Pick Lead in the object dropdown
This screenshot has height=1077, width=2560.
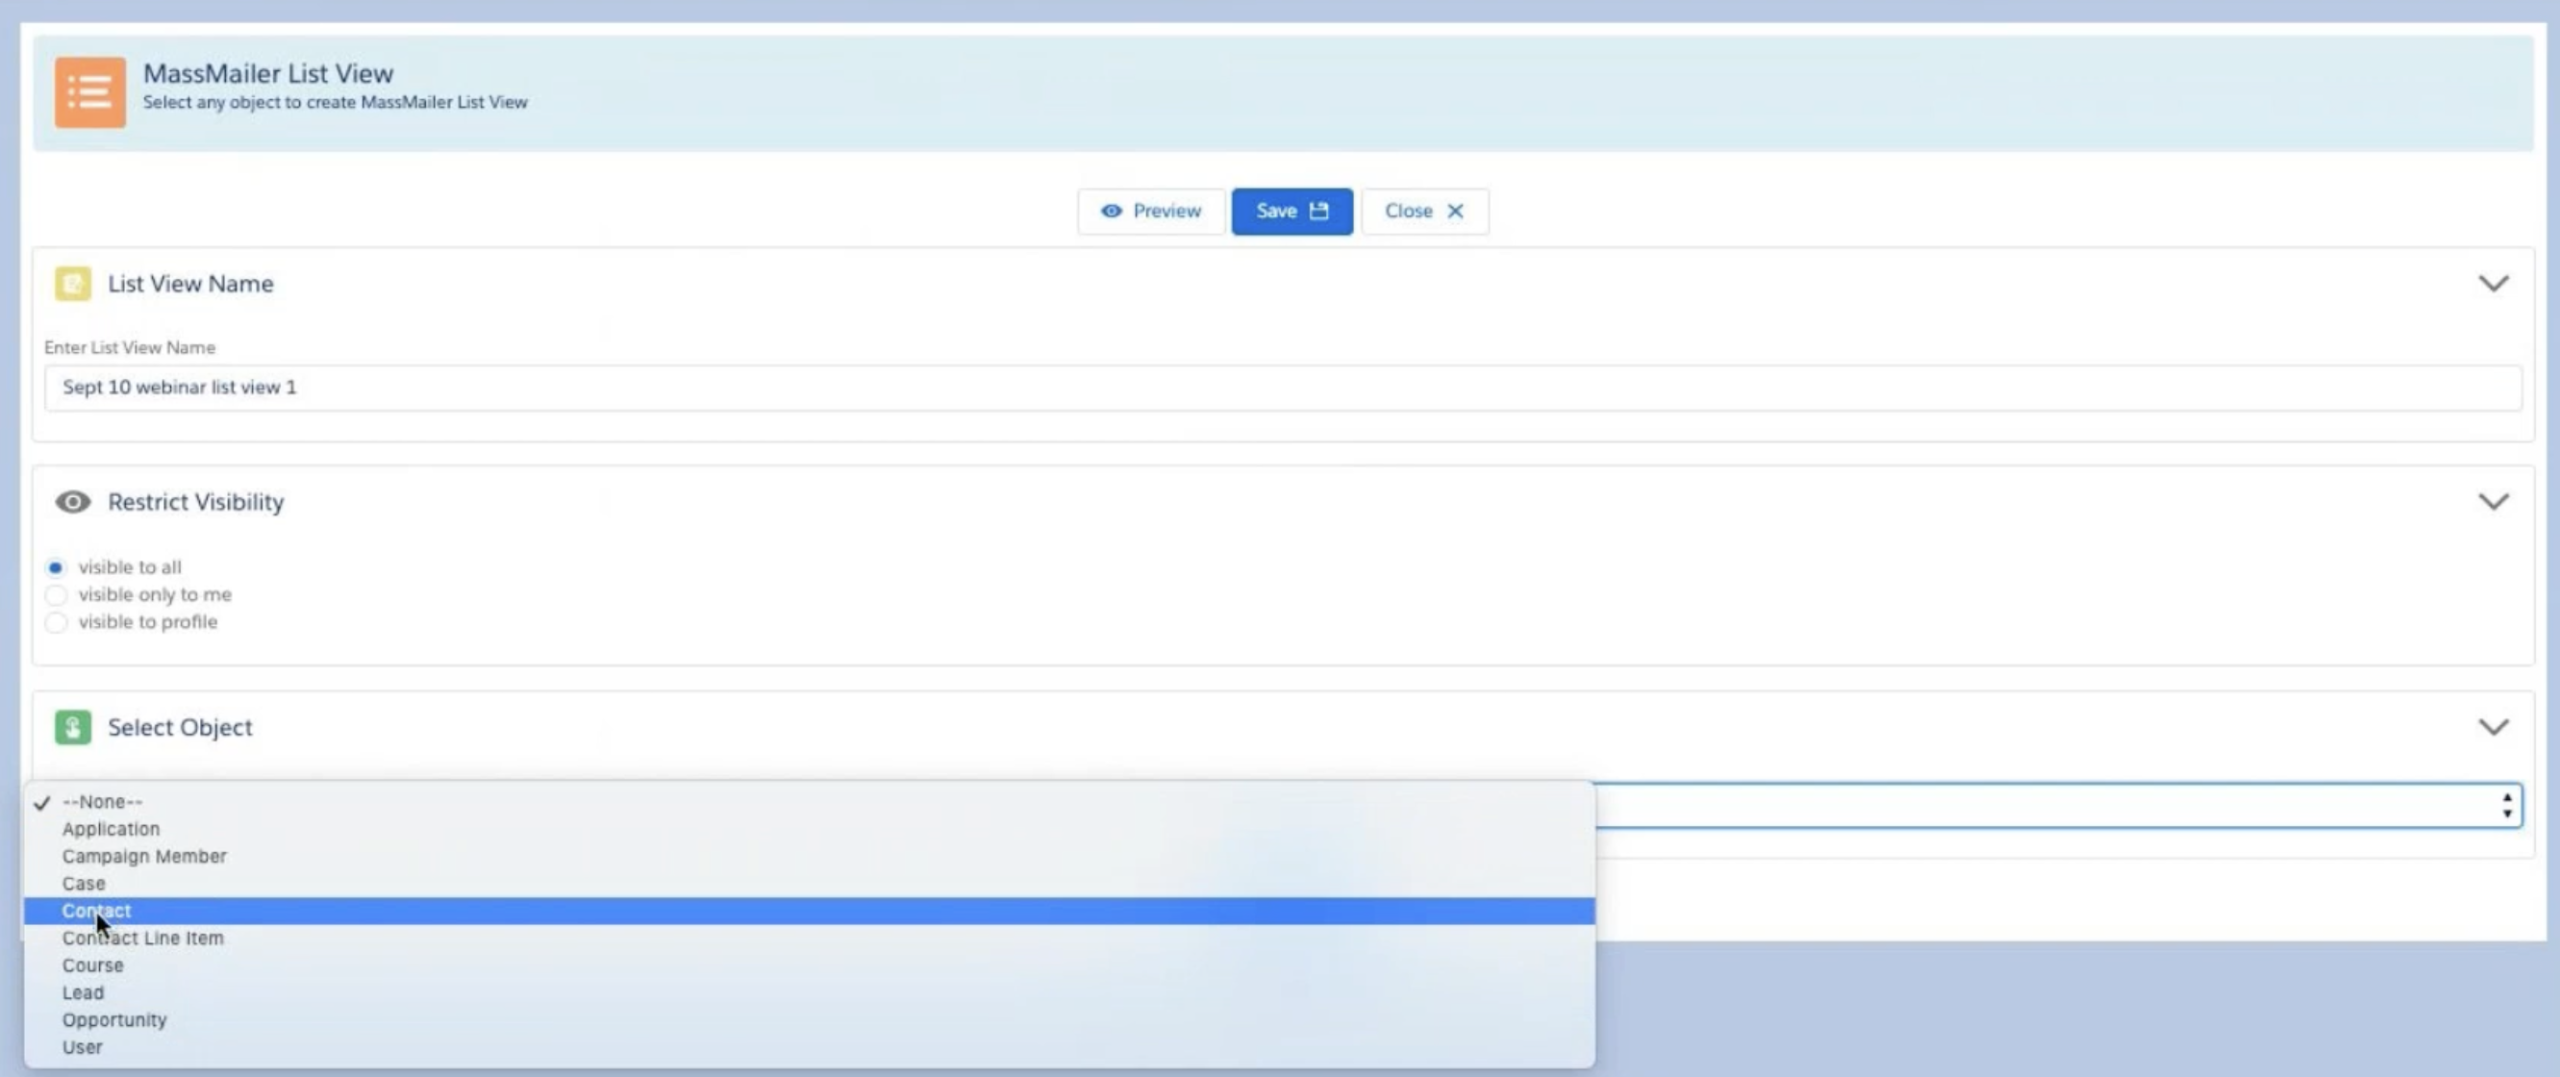809,993
